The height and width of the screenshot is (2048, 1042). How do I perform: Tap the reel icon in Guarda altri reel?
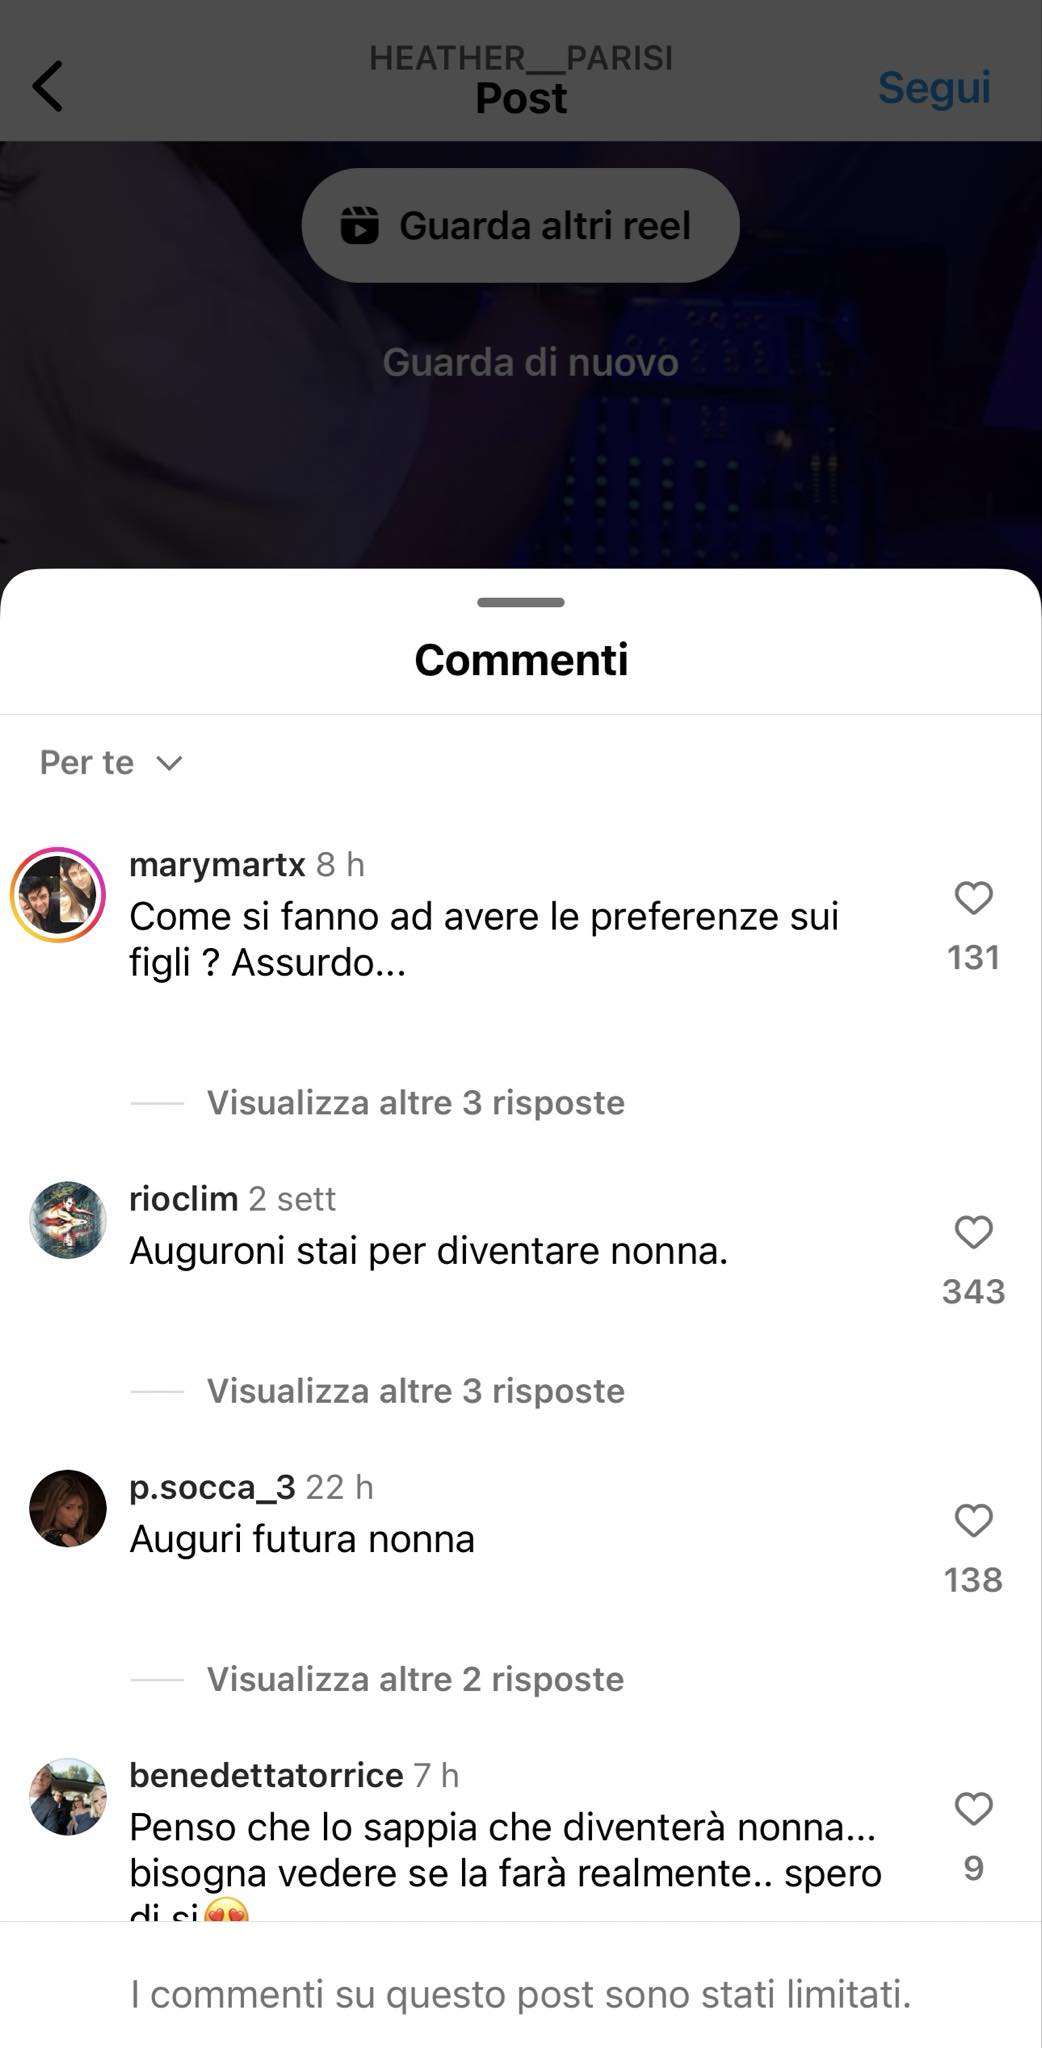(x=359, y=225)
